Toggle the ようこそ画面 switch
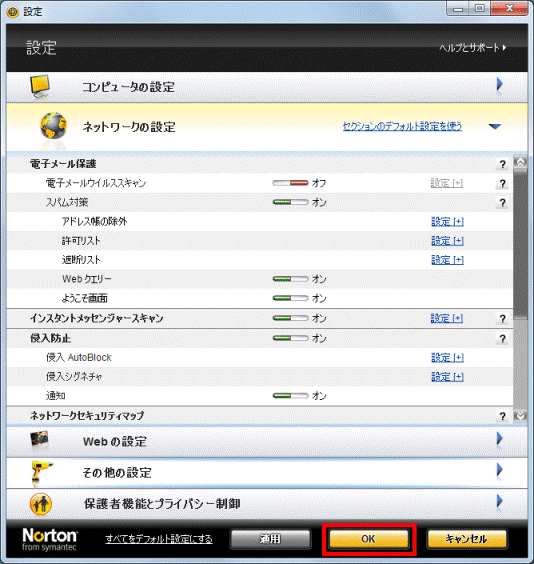534x564 pixels. (290, 298)
